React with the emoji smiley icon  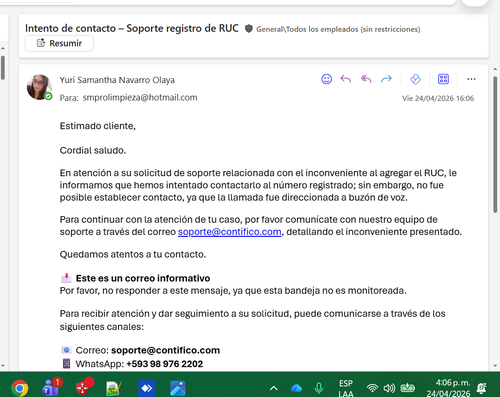pyautogui.click(x=326, y=79)
